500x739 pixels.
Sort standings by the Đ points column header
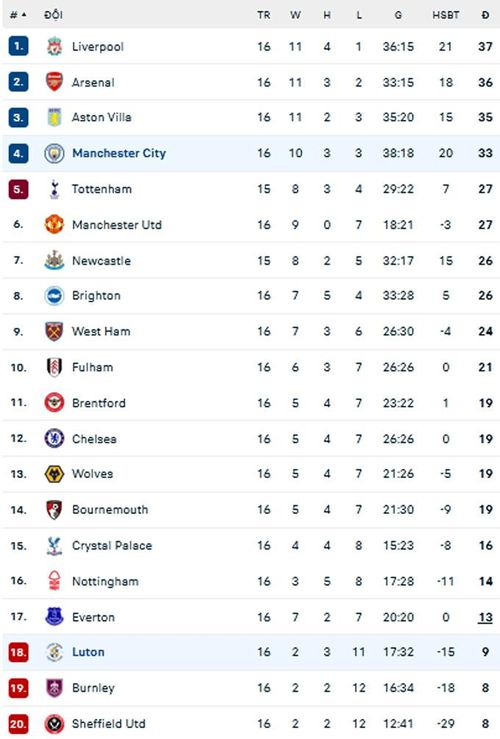click(x=485, y=15)
